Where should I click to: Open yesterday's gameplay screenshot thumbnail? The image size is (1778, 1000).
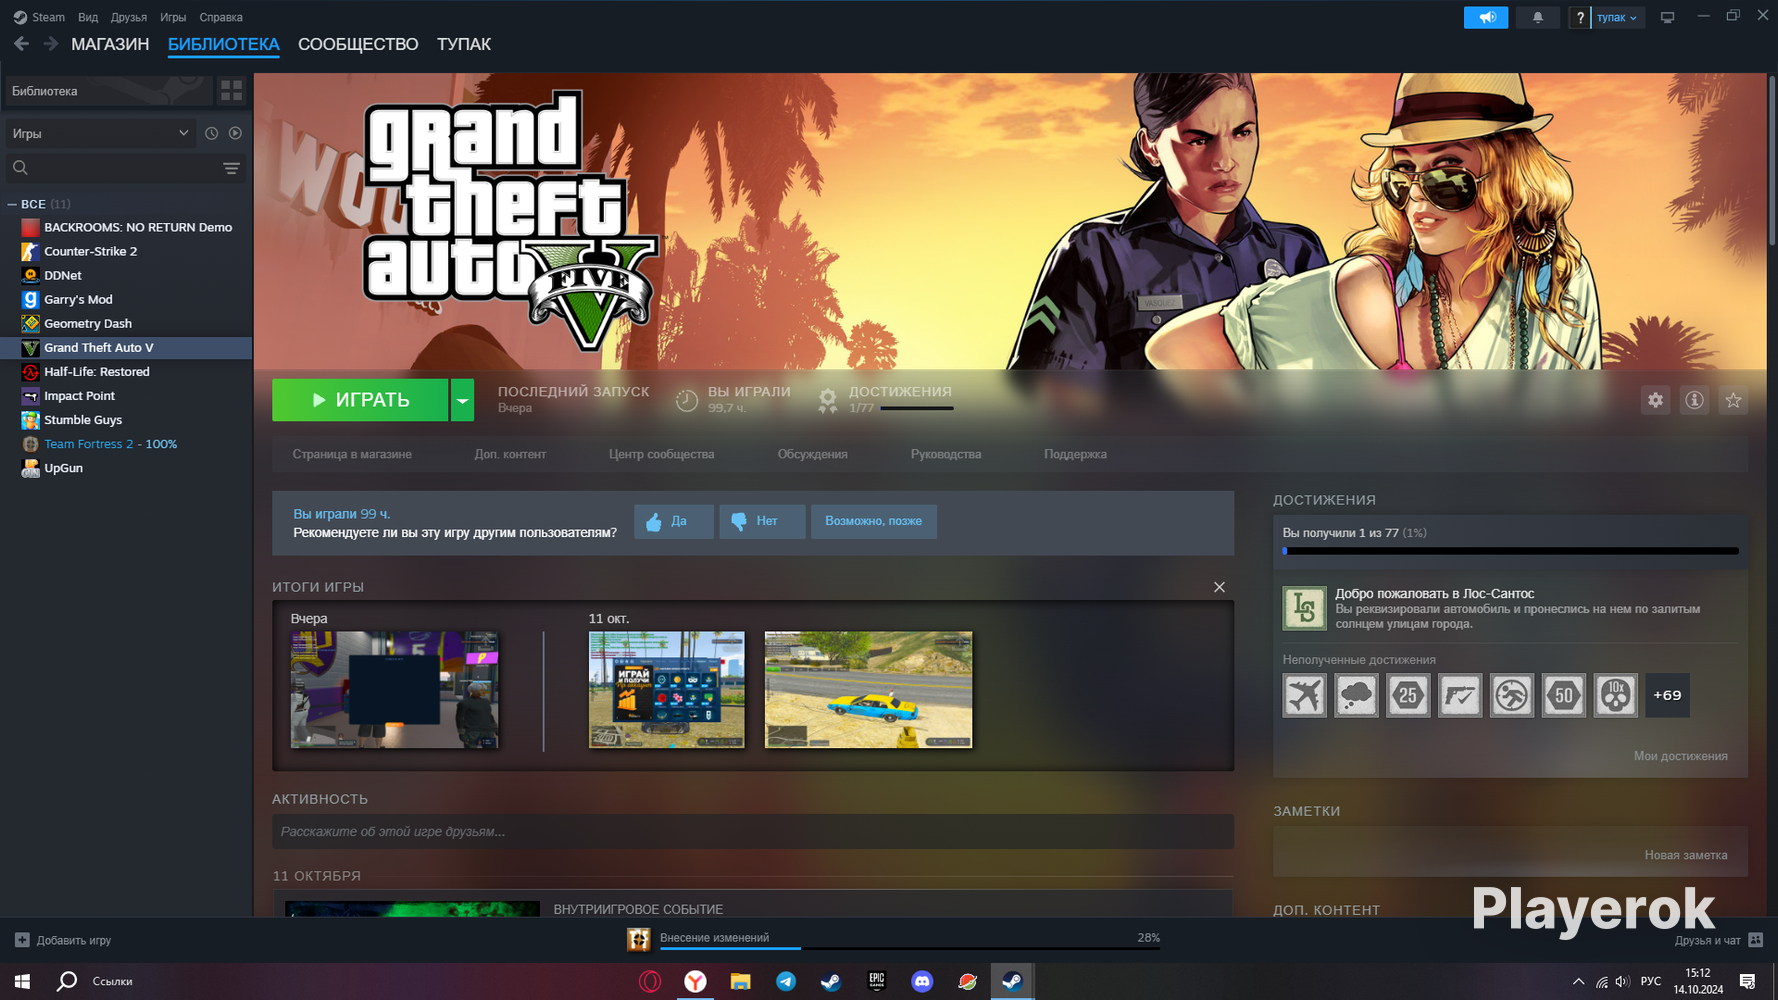(x=394, y=689)
